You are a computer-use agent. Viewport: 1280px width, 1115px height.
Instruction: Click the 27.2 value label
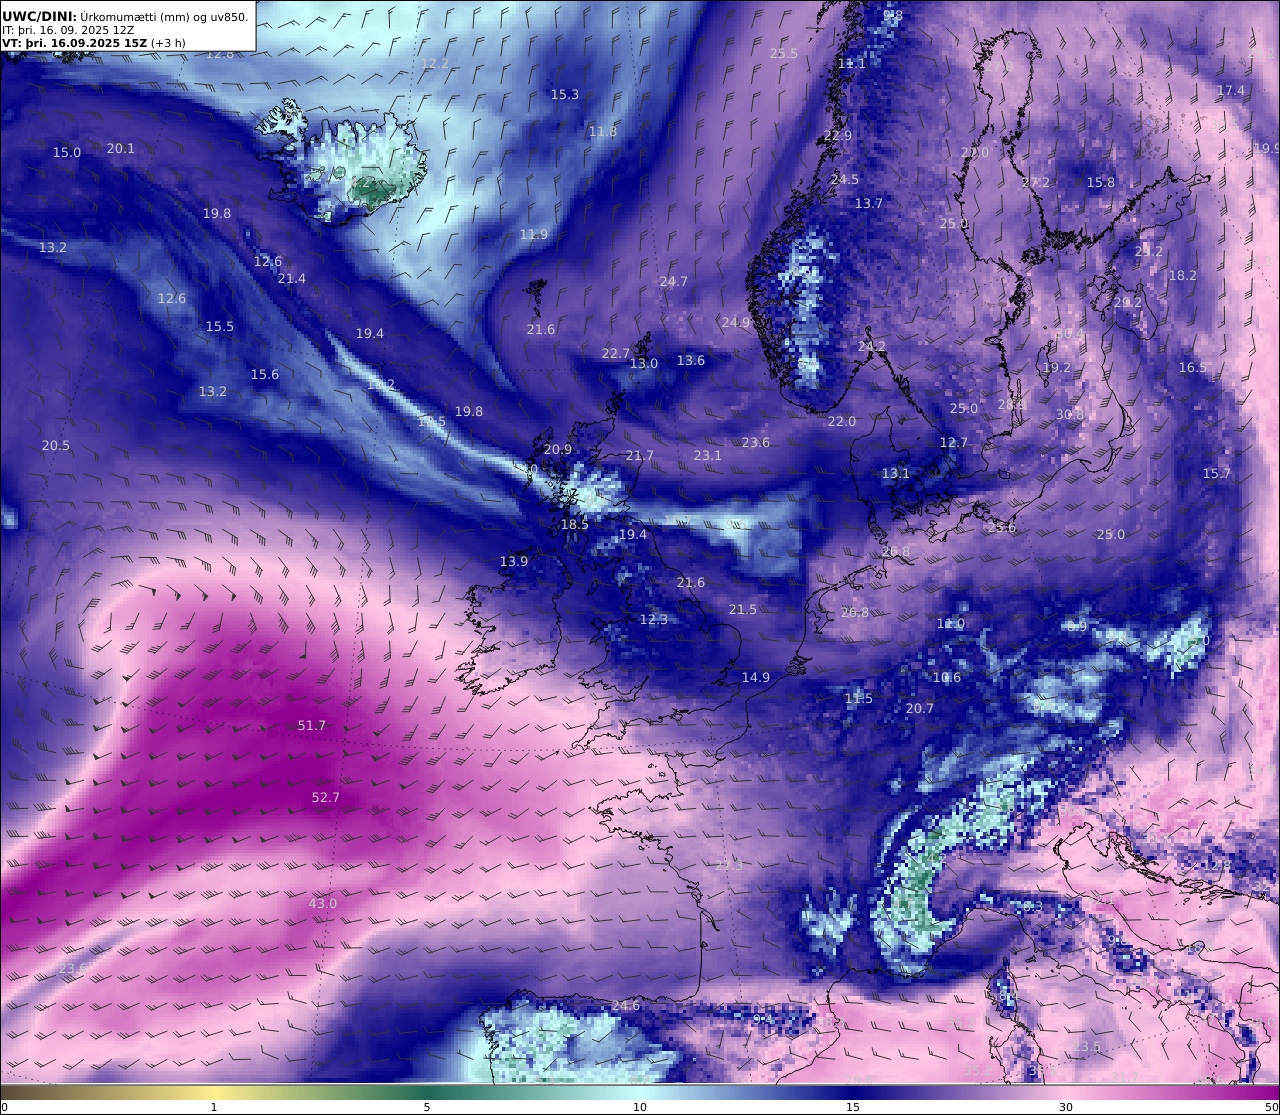click(1036, 182)
